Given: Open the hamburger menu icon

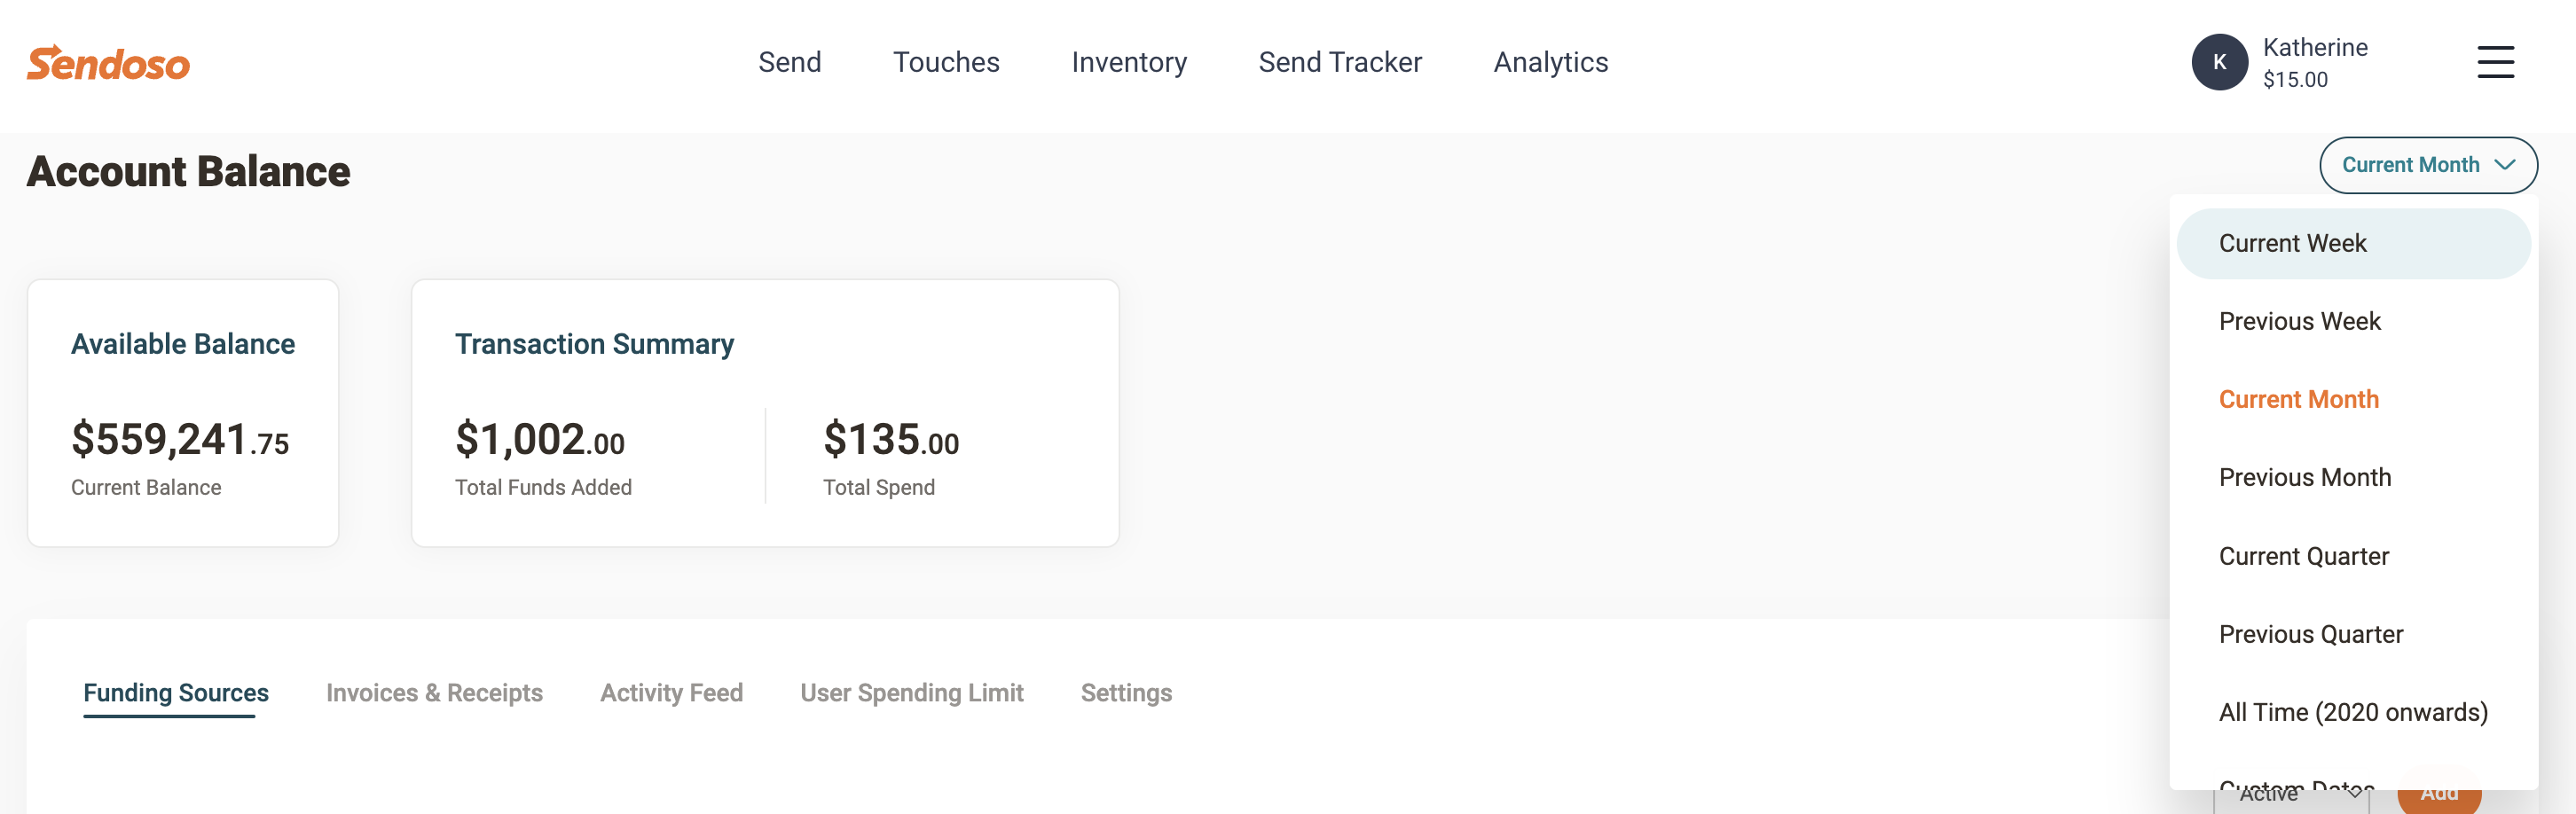Looking at the screenshot, I should pyautogui.click(x=2494, y=62).
